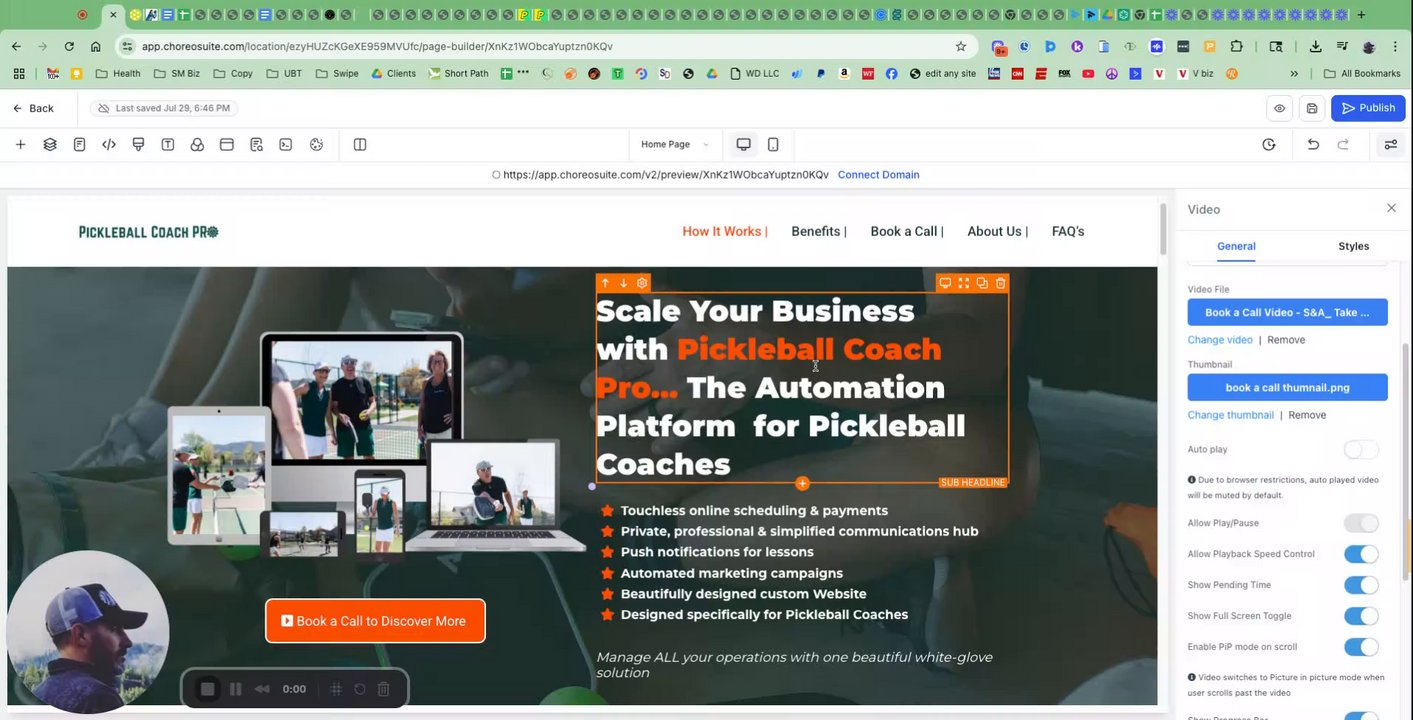The height and width of the screenshot is (720, 1413).
Task: Click book a call thumnail.png button
Action: (1287, 387)
